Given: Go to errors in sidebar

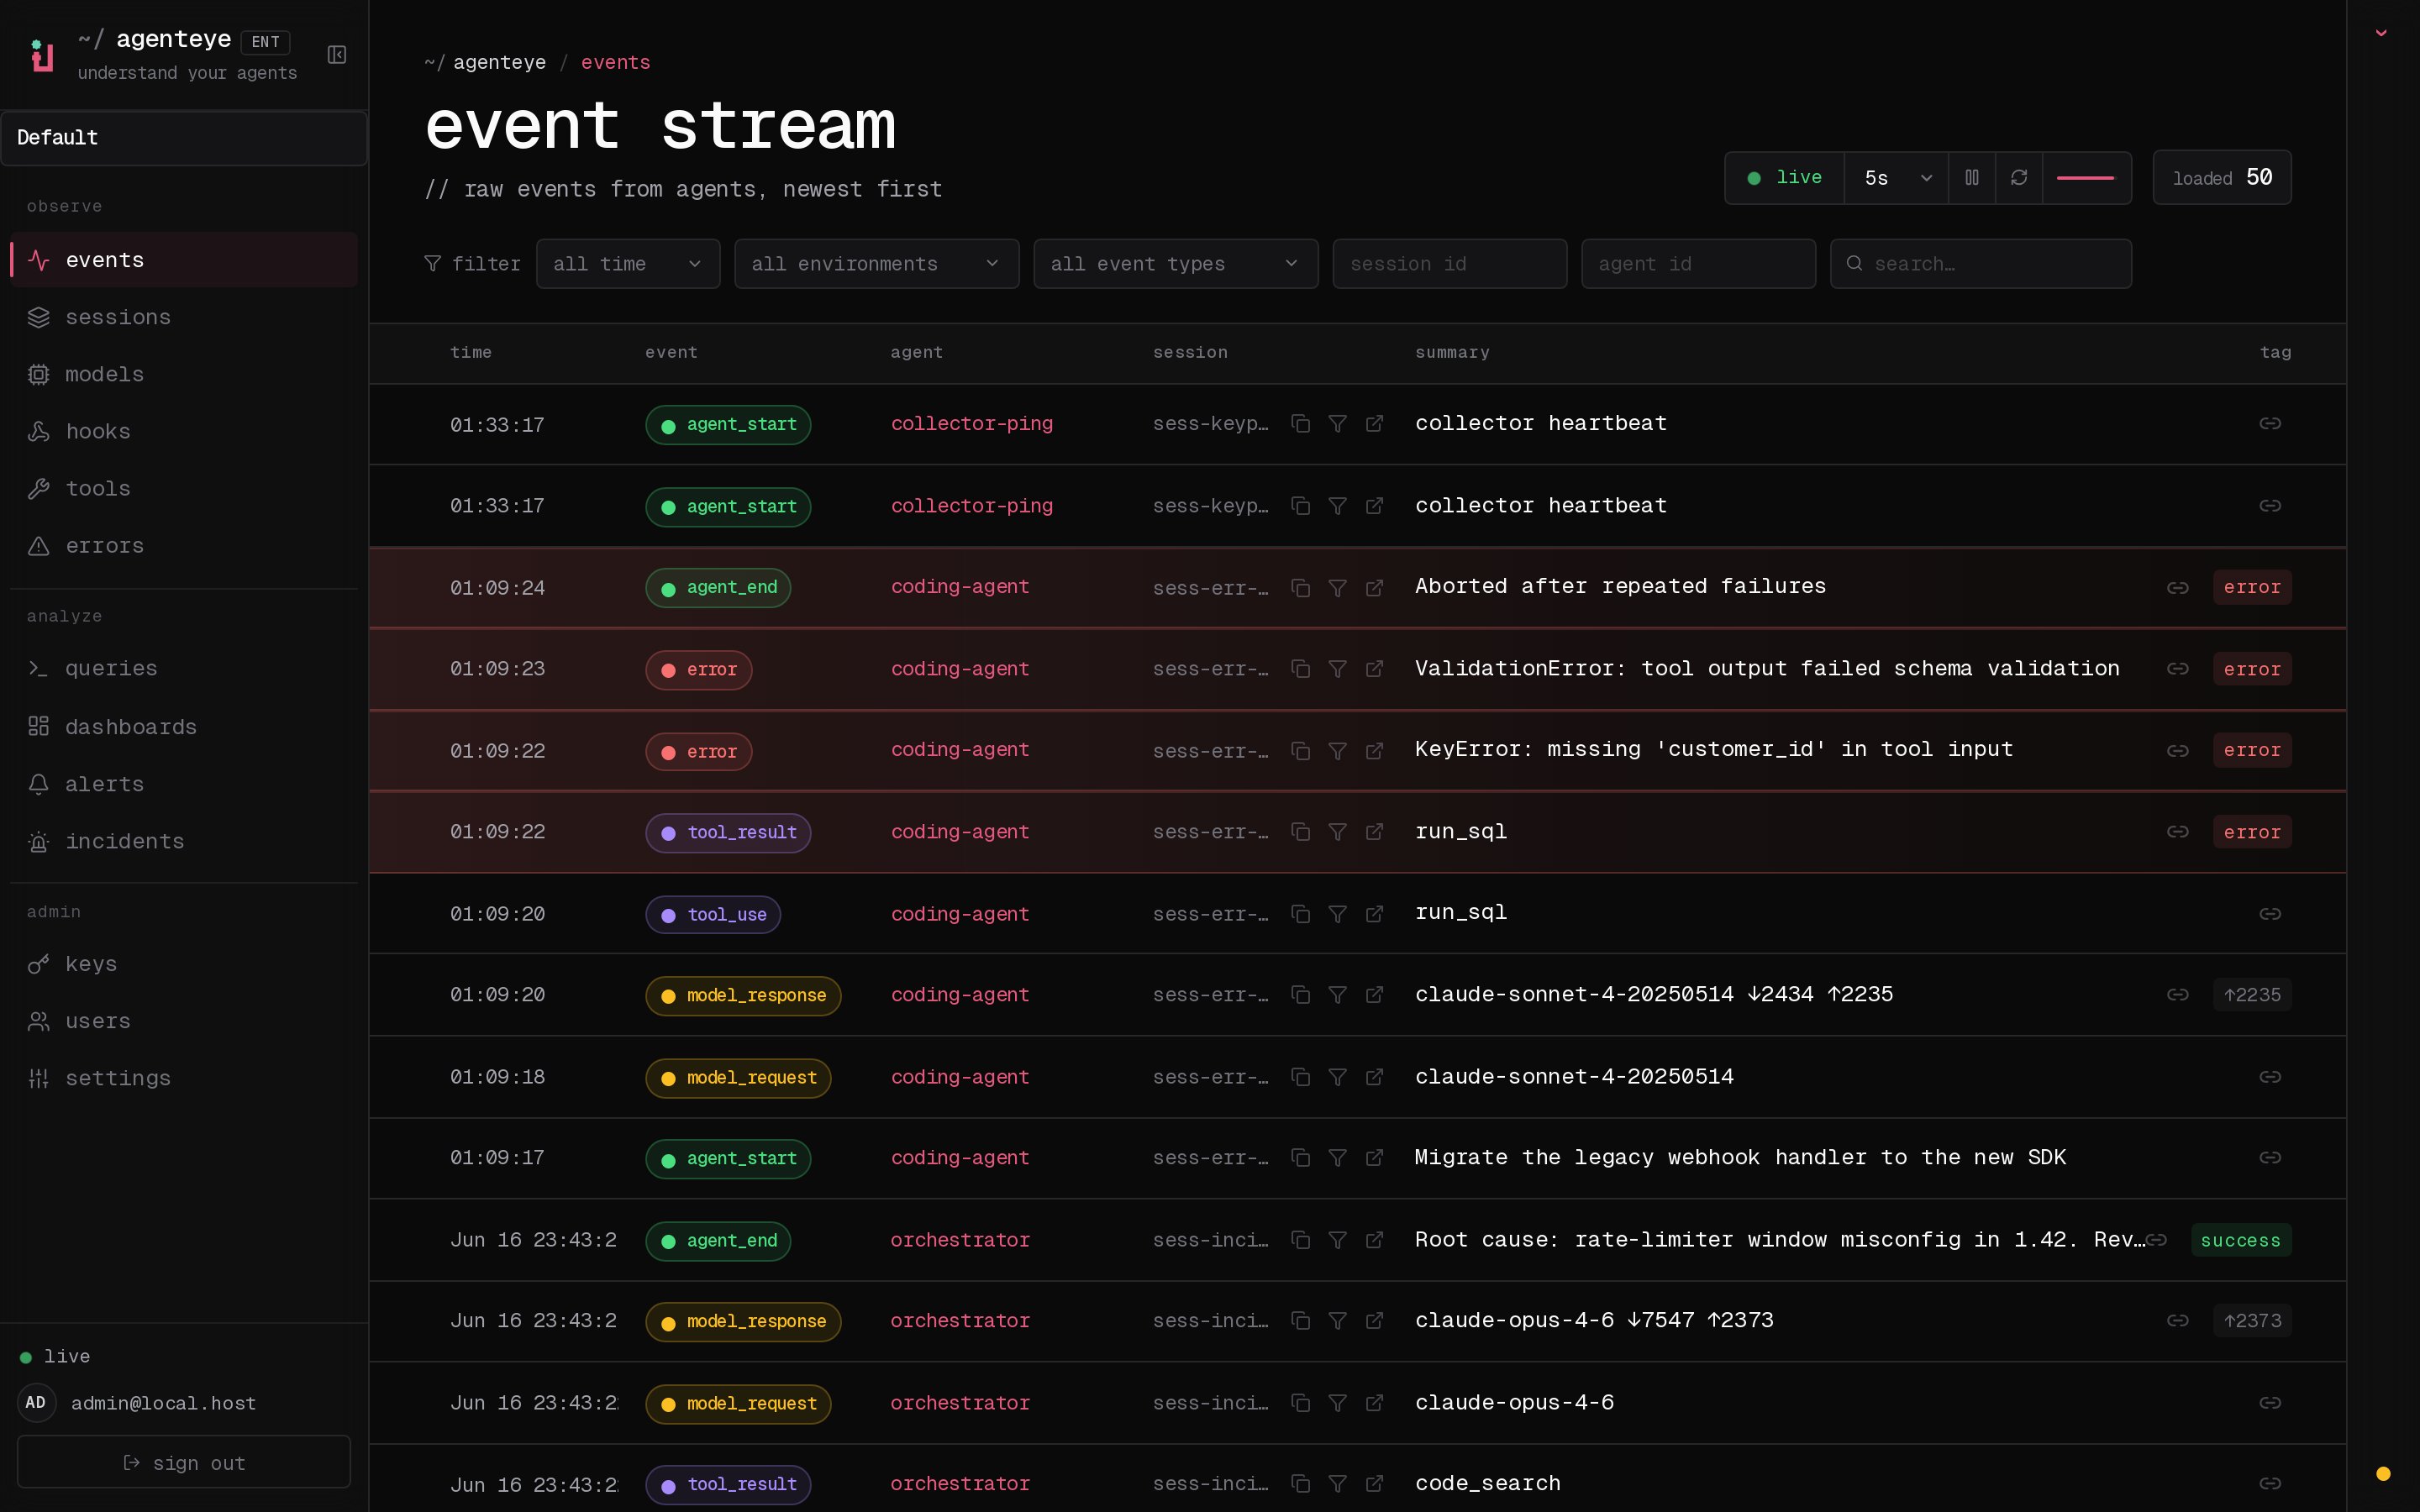Looking at the screenshot, I should [184, 546].
